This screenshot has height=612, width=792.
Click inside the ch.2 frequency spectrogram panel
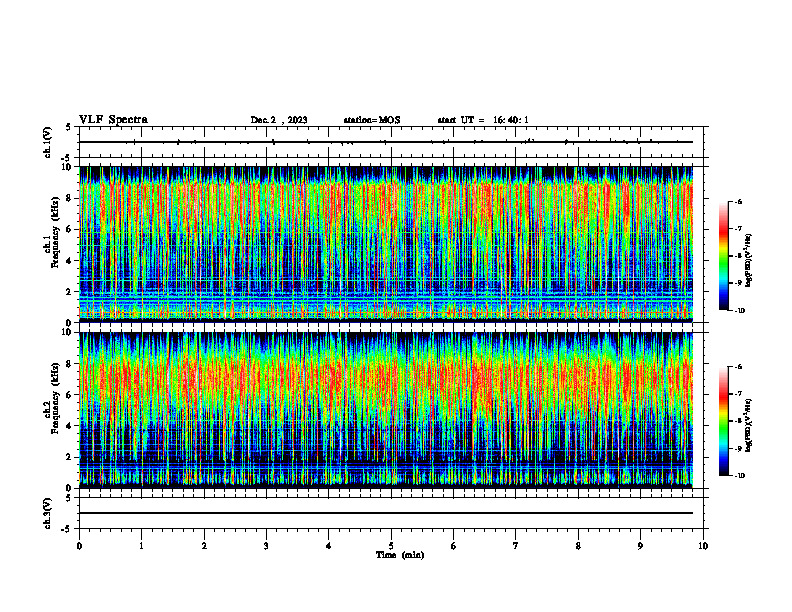pos(386,410)
